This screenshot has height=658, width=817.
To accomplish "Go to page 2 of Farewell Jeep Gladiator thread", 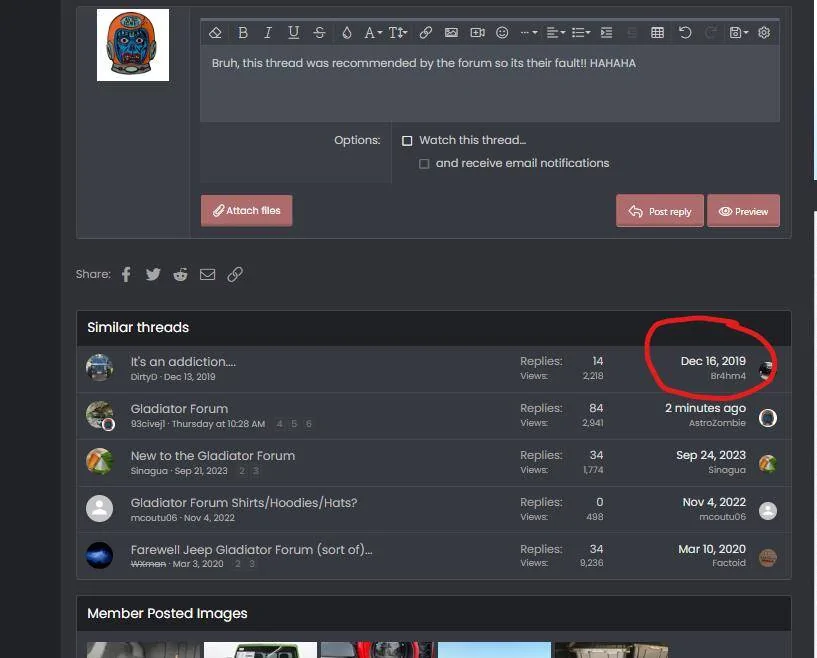I will (x=238, y=564).
